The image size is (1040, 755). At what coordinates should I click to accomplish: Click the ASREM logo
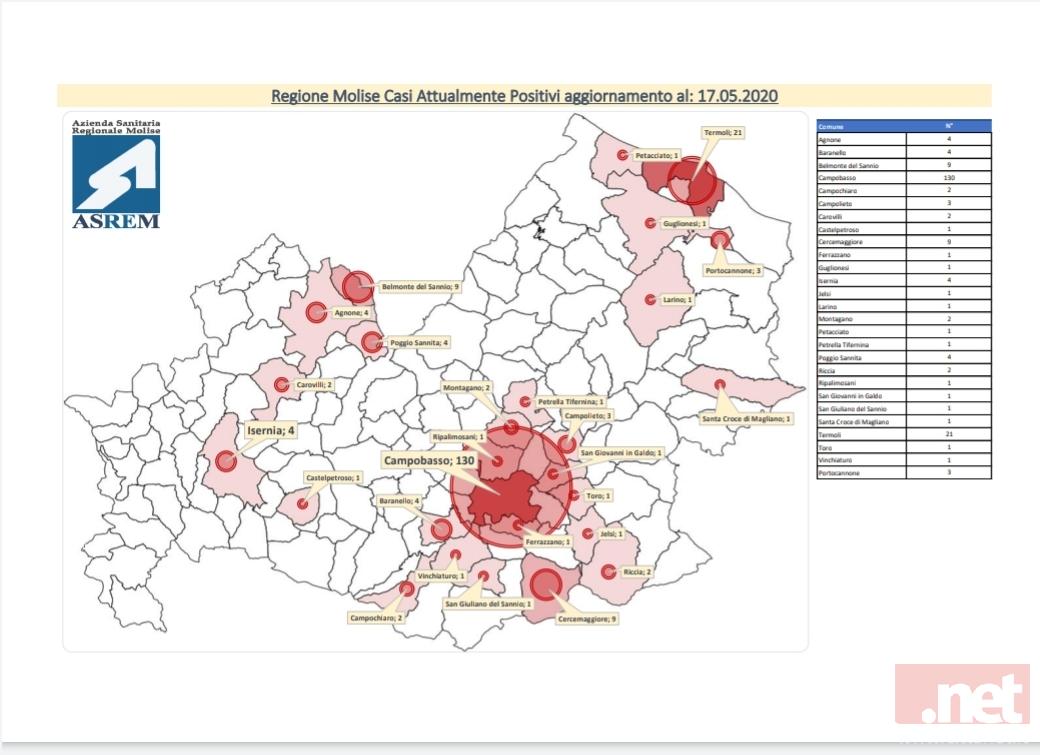[x=115, y=175]
